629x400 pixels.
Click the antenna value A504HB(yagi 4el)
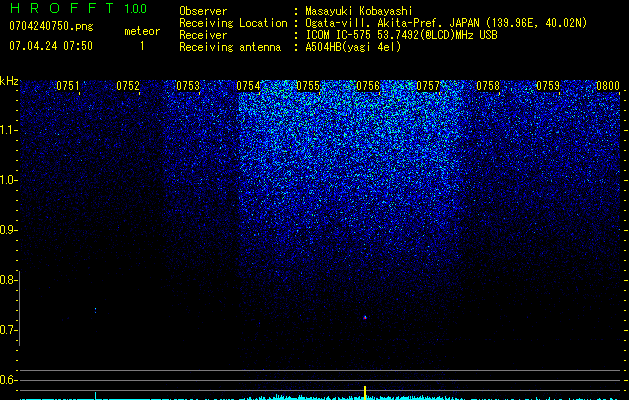click(353, 47)
